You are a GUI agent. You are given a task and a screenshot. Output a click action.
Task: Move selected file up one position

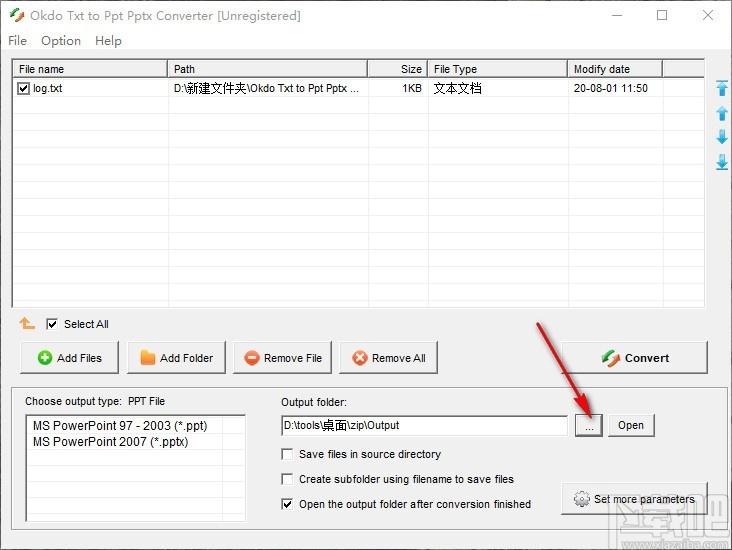pos(722,113)
